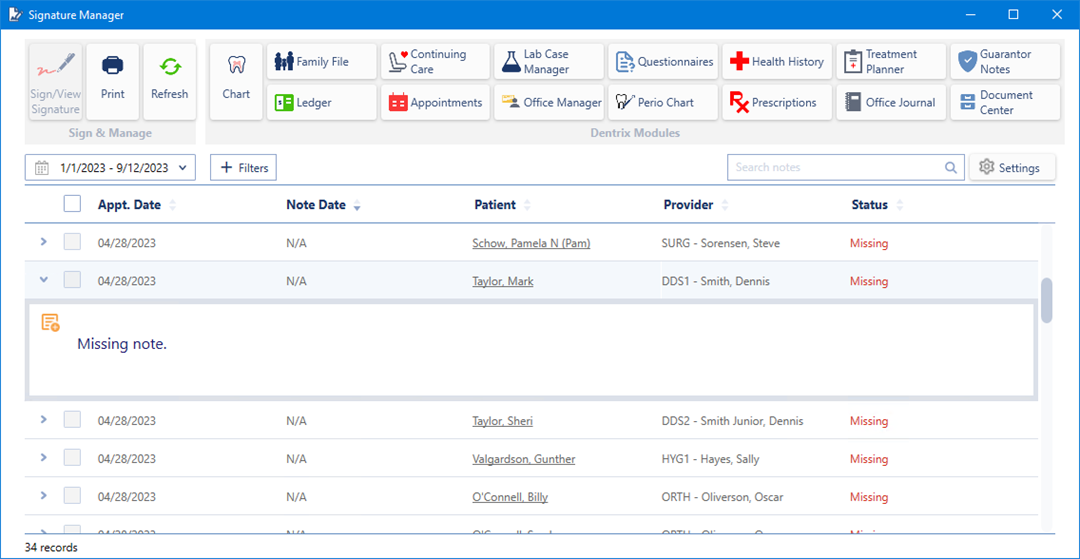Open the Prescriptions module
Image resolution: width=1080 pixels, height=559 pixels.
point(777,102)
